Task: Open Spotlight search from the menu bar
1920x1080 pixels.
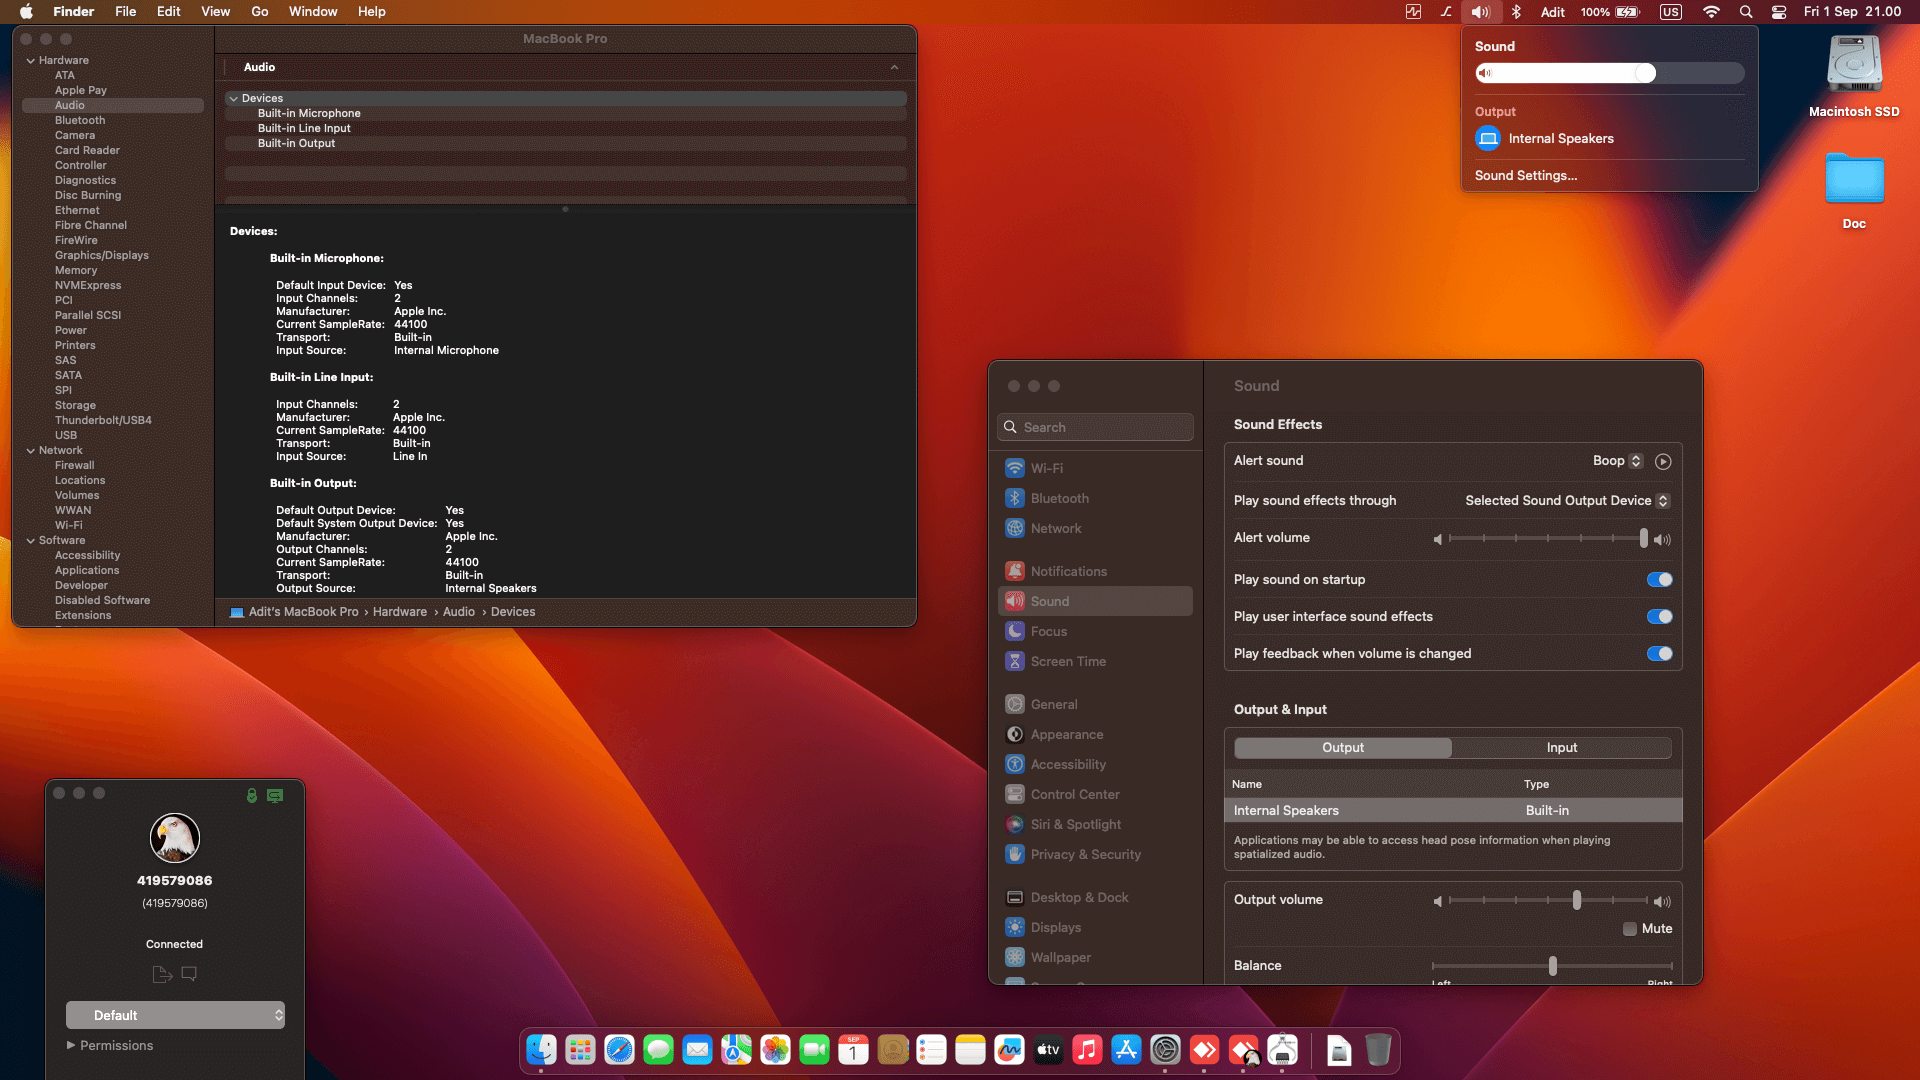Action: point(1745,12)
